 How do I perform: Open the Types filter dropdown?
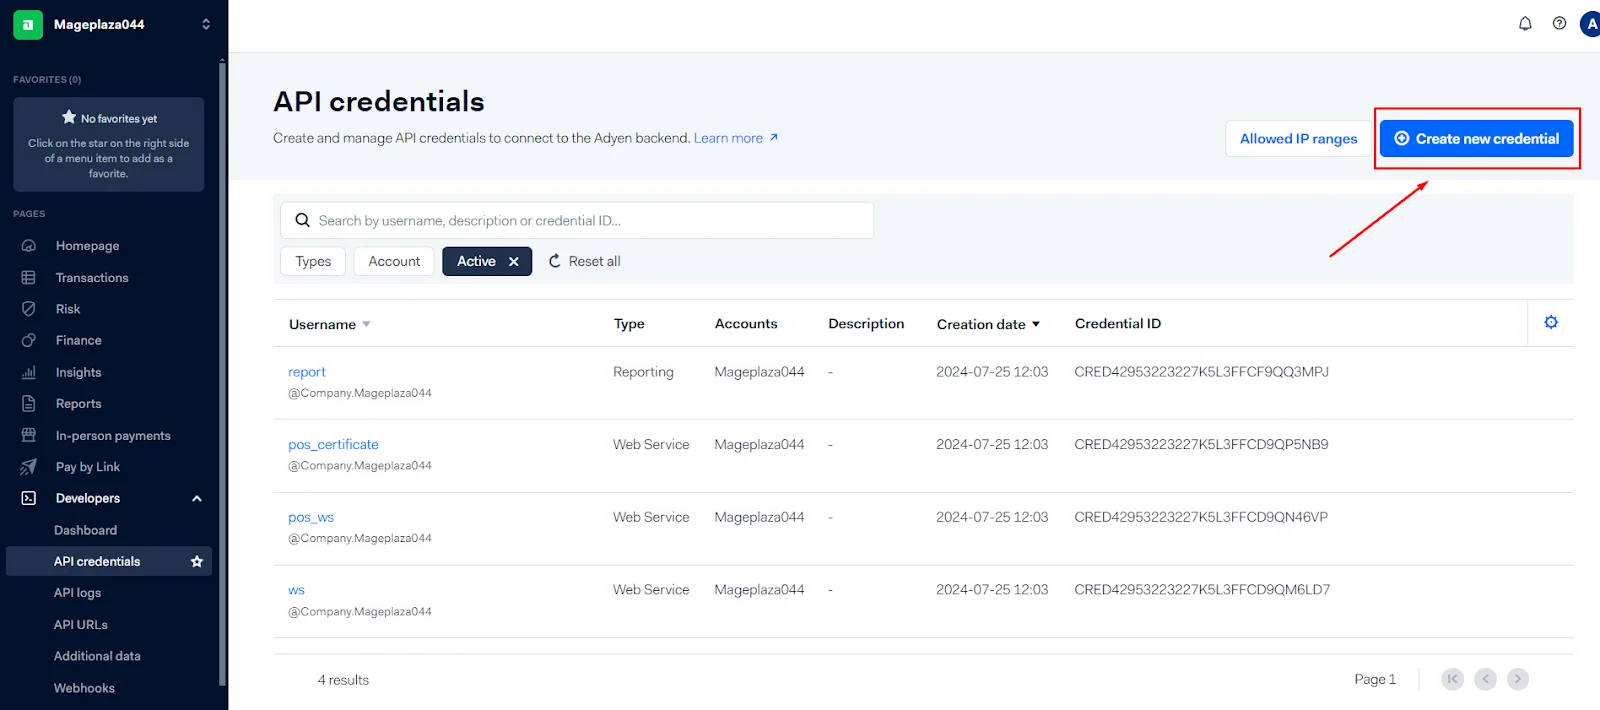pyautogui.click(x=313, y=262)
